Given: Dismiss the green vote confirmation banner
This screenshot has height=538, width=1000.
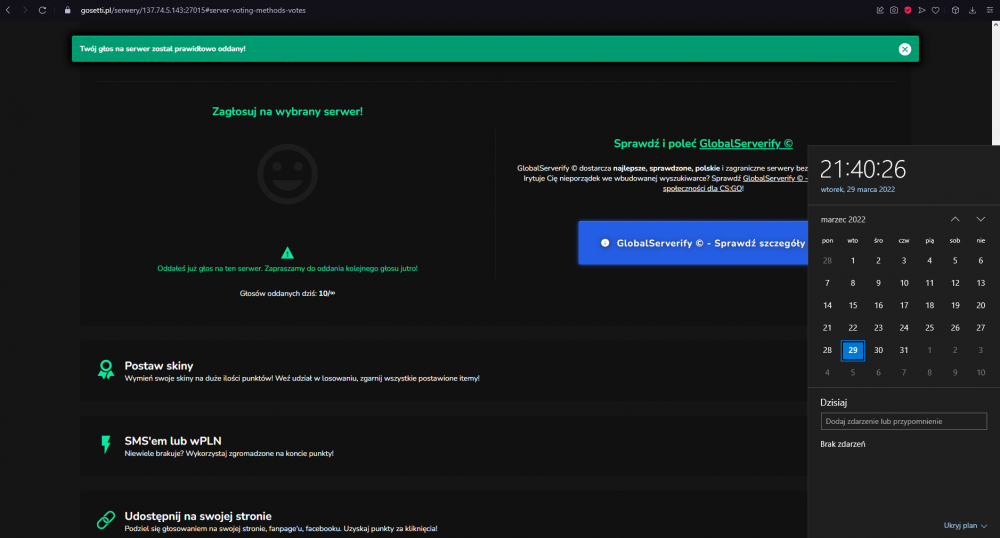Looking at the screenshot, I should point(904,49).
